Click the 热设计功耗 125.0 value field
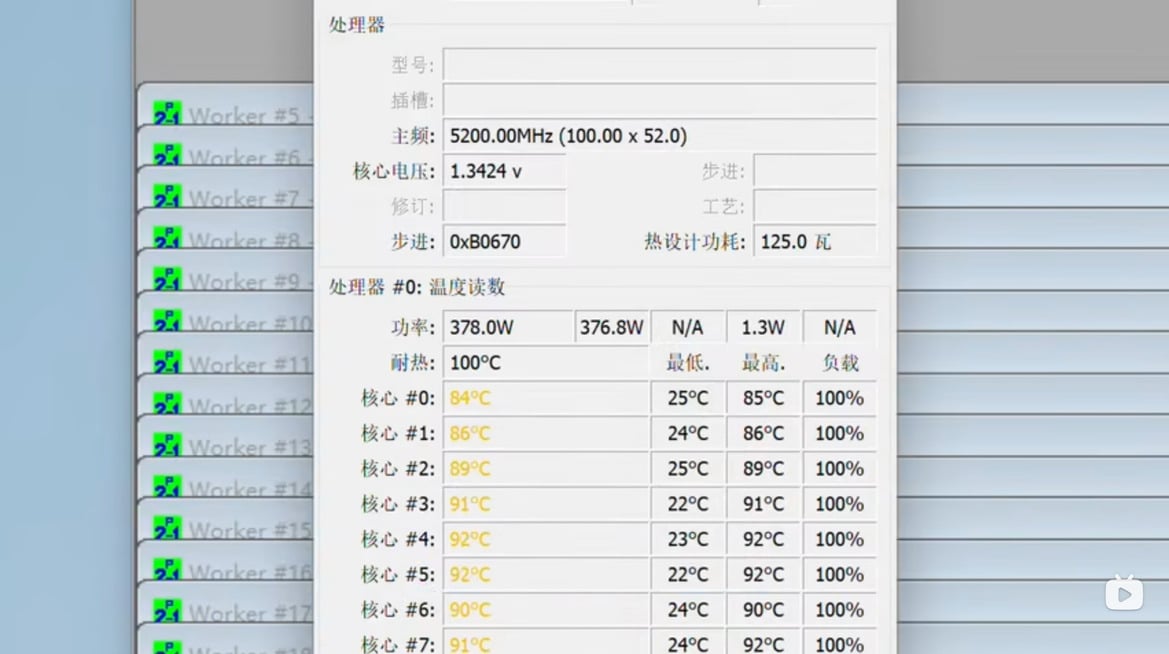Image resolution: width=1169 pixels, height=654 pixels. (815, 242)
